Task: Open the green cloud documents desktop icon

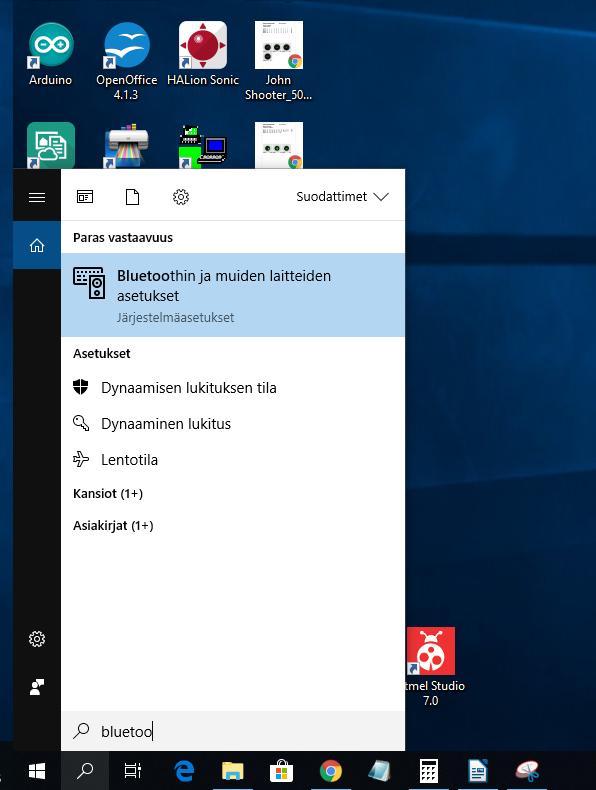Action: pos(51,145)
